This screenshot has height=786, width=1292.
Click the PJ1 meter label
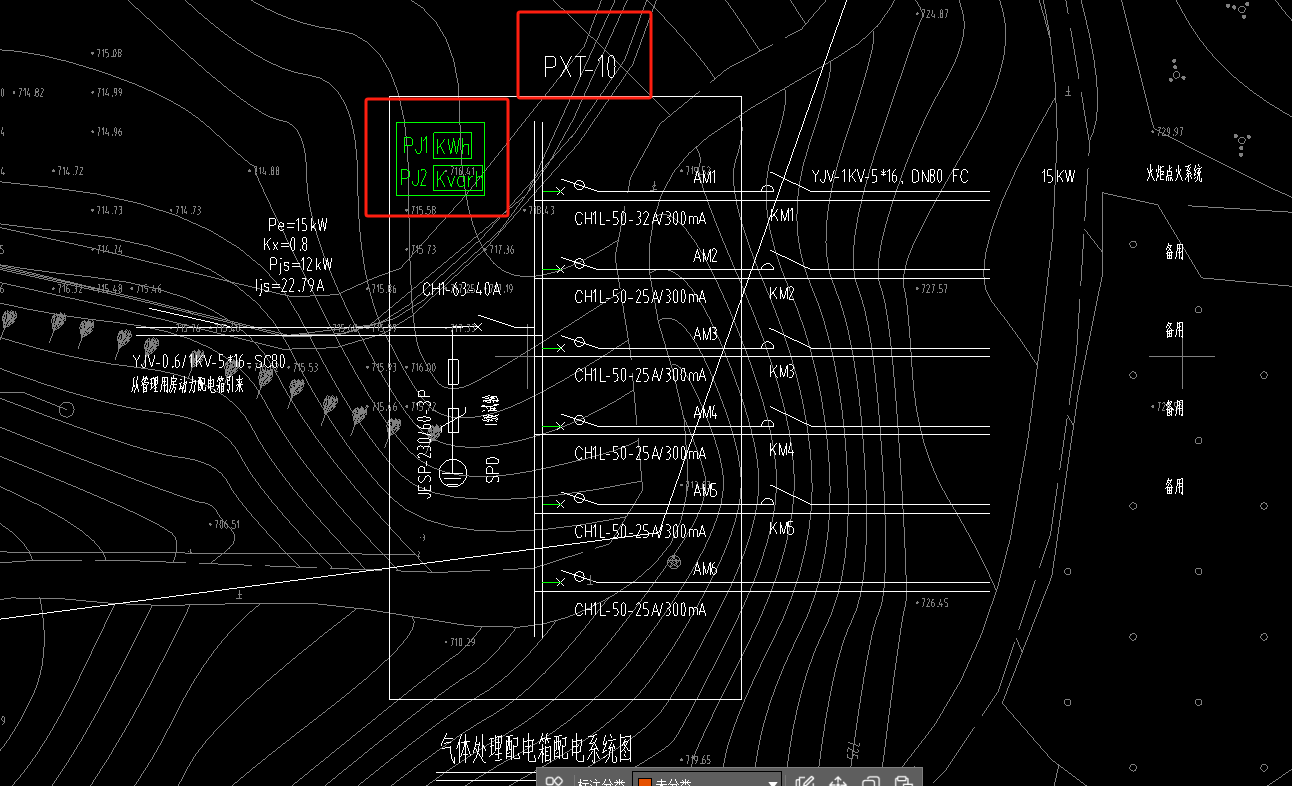tap(415, 146)
